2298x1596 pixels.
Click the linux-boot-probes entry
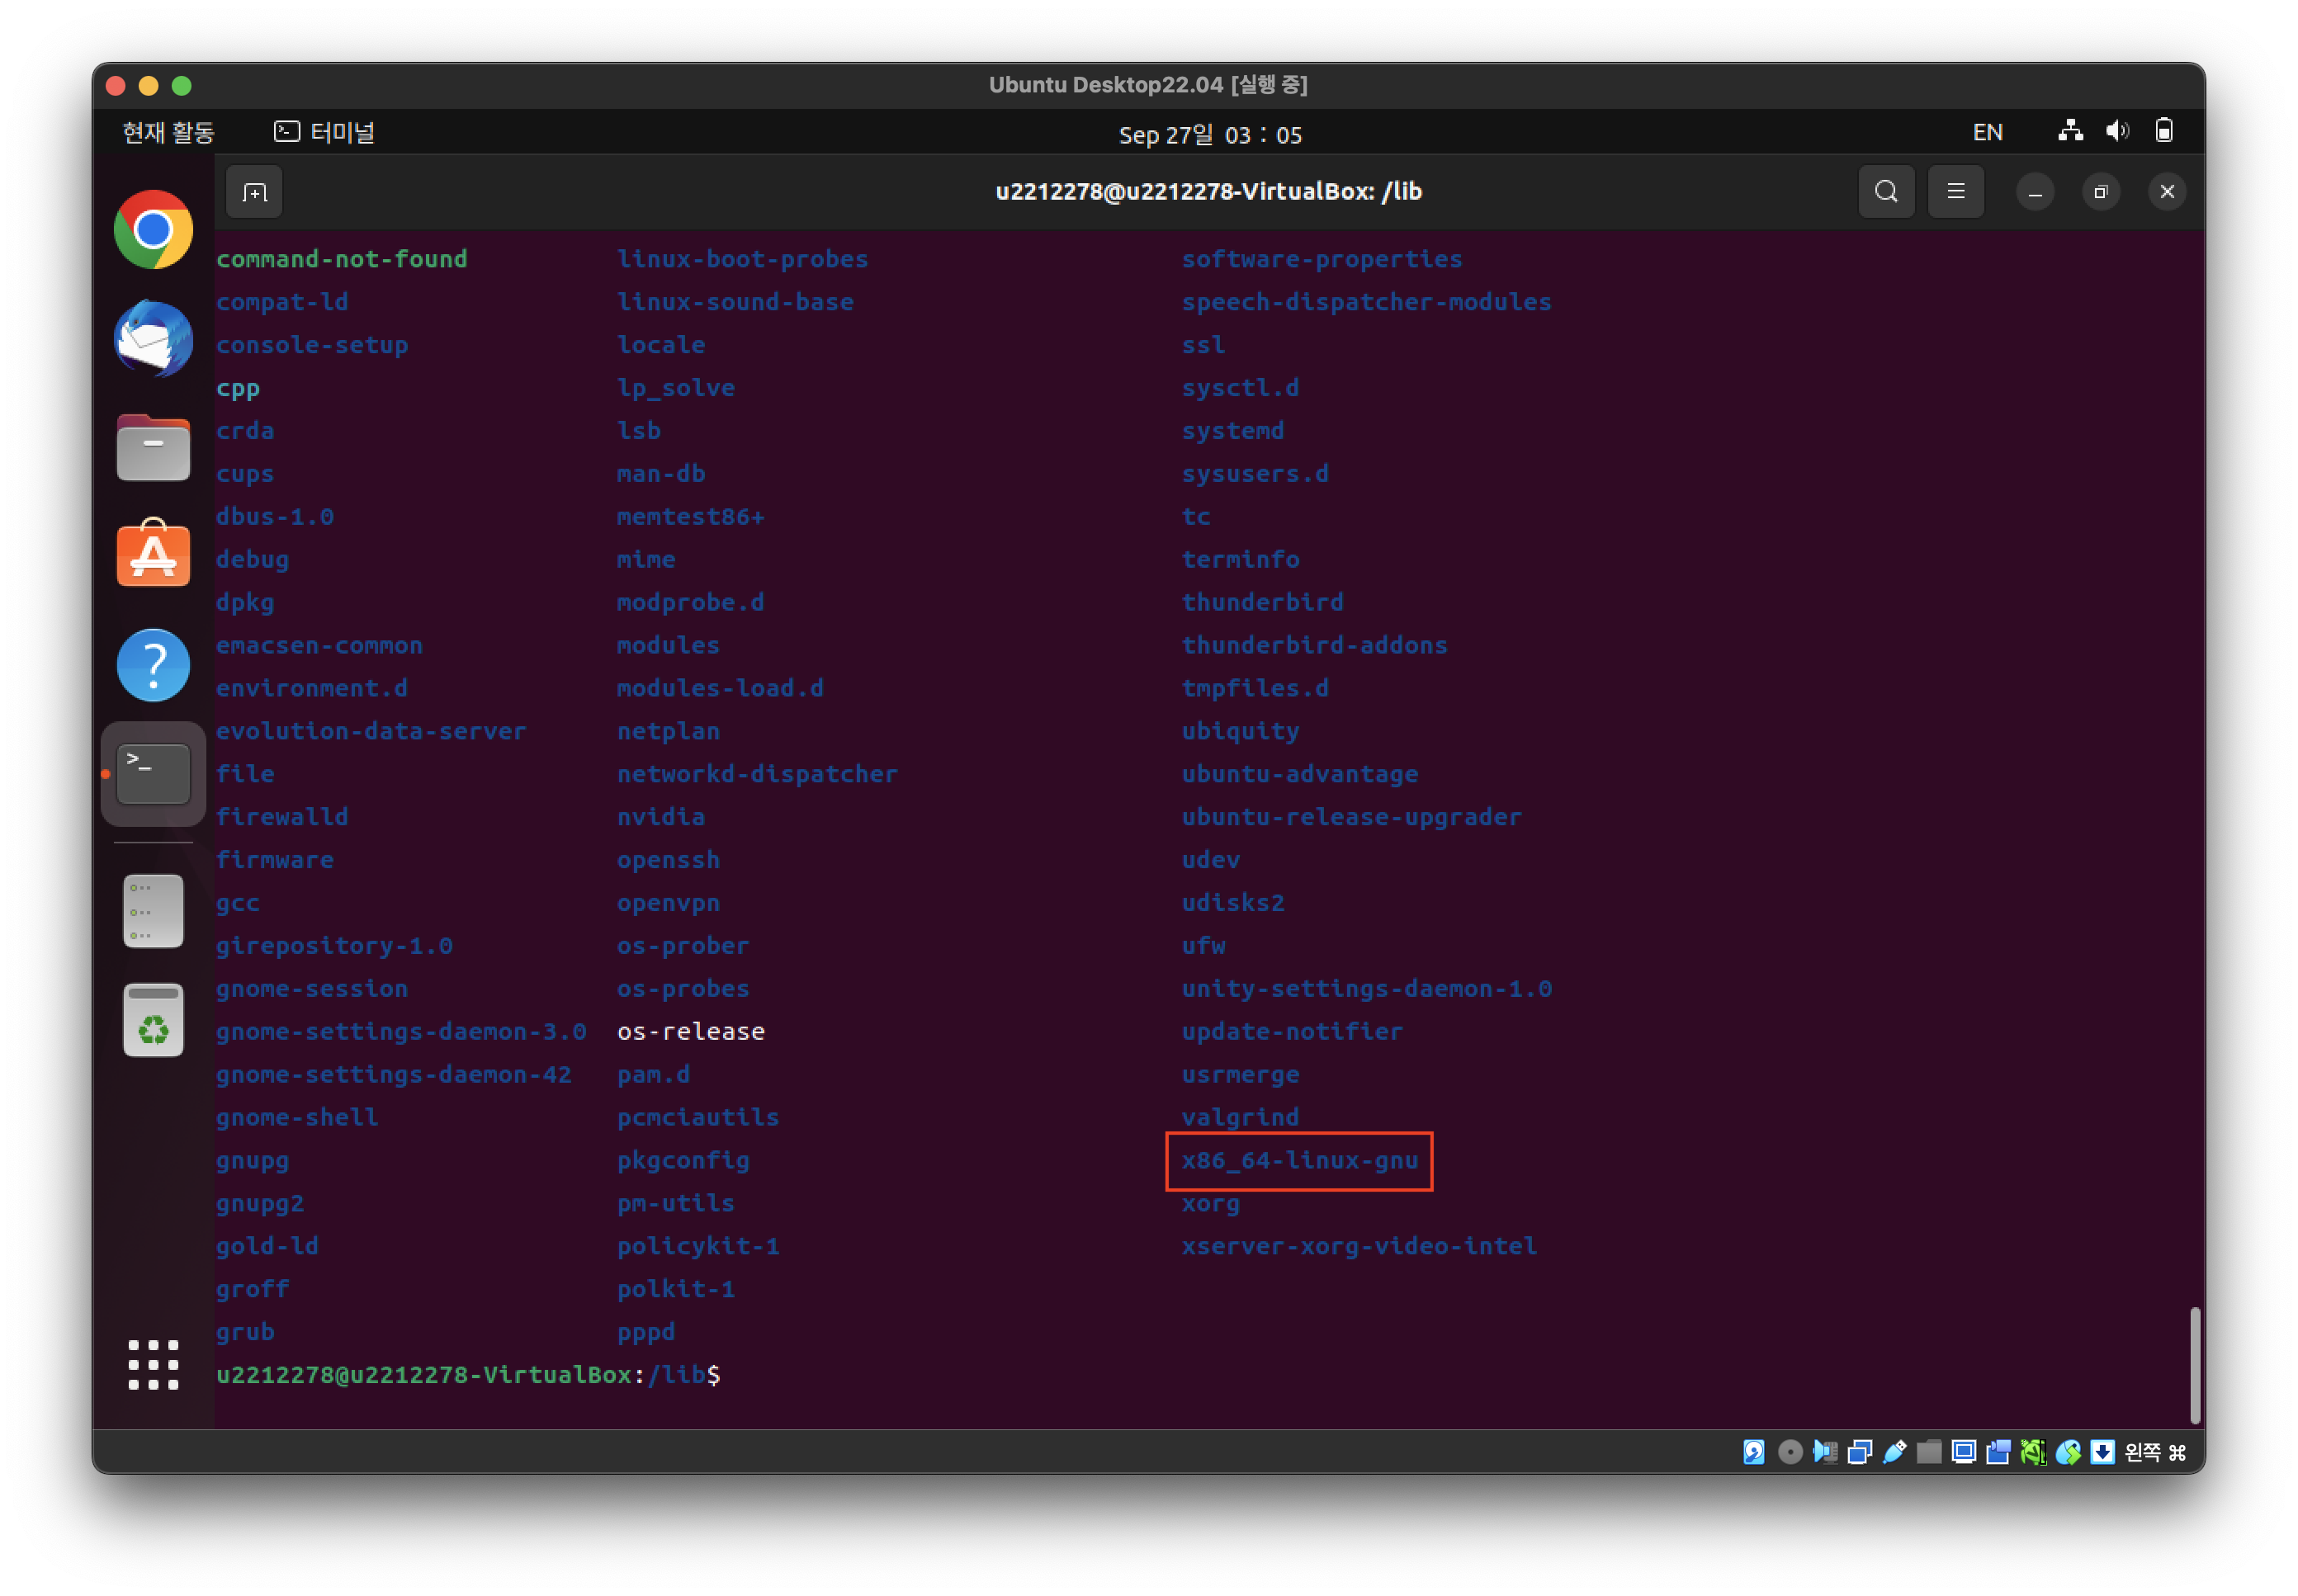click(x=742, y=259)
